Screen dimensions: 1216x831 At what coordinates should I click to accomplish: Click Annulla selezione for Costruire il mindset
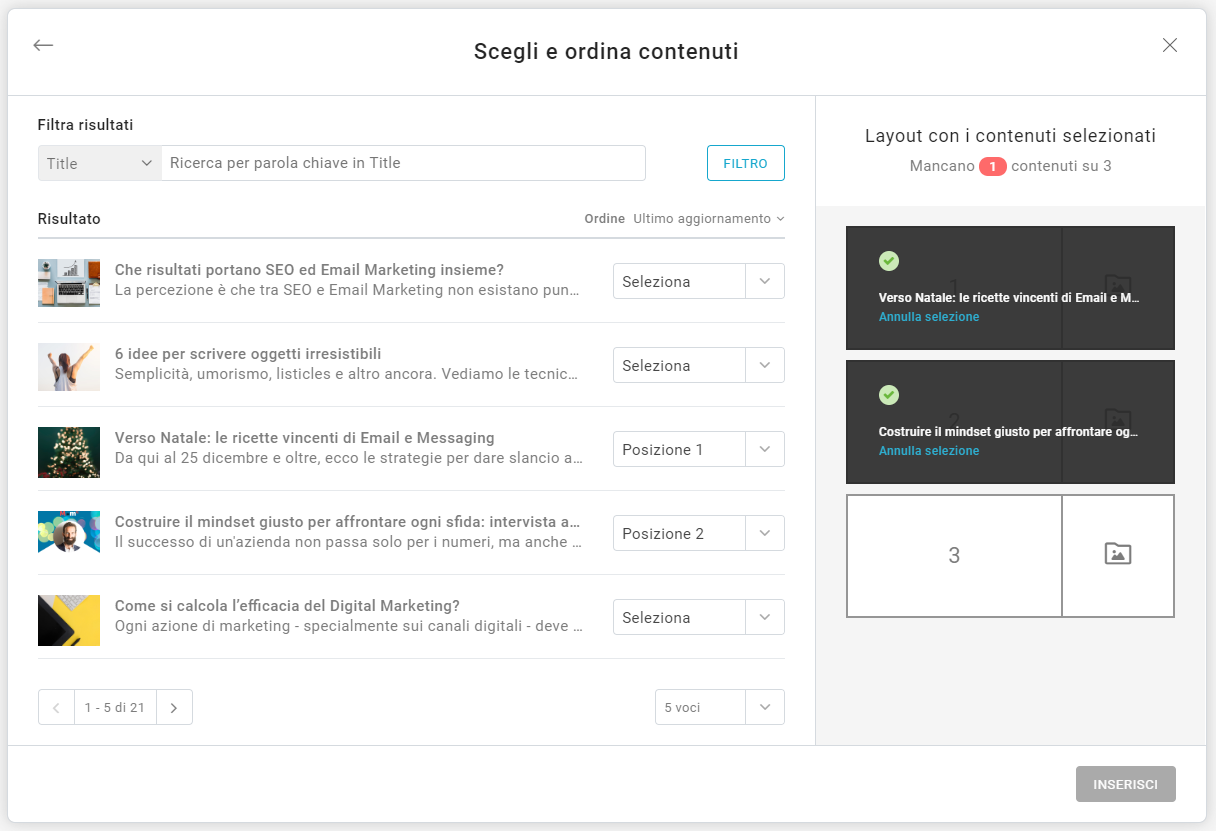(929, 451)
